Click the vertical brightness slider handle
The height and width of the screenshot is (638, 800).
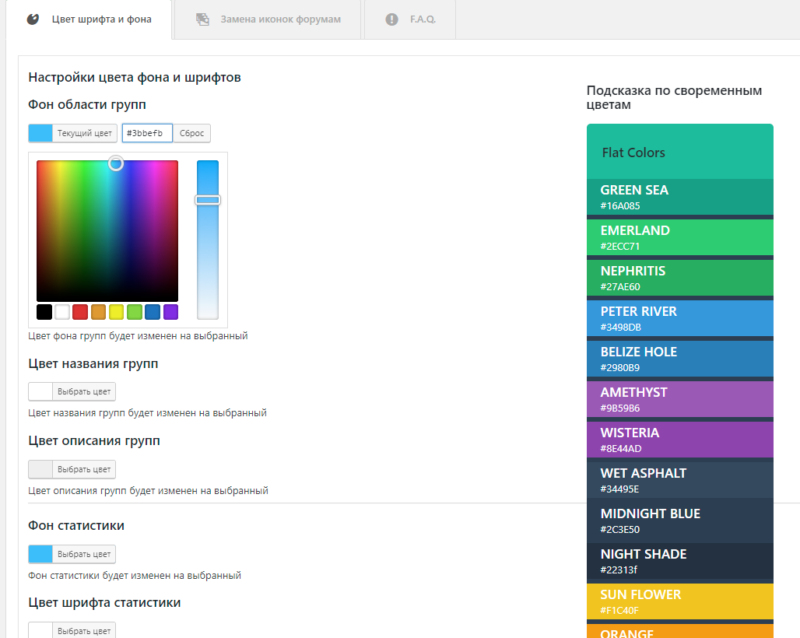click(x=207, y=200)
